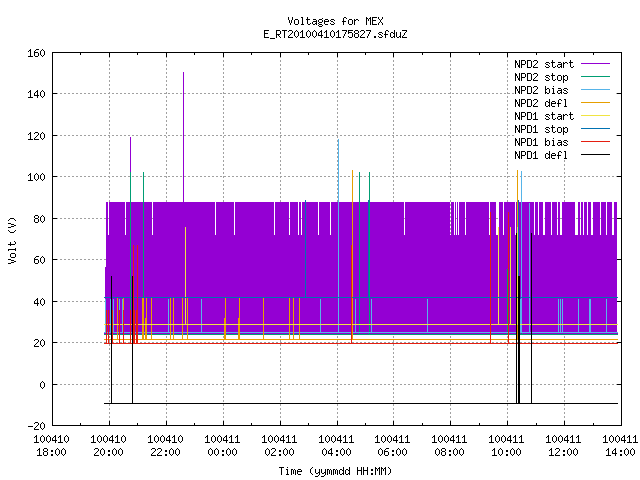Click the purple NPD2 start legend line sample
The image size is (640, 480).
[x=595, y=64]
